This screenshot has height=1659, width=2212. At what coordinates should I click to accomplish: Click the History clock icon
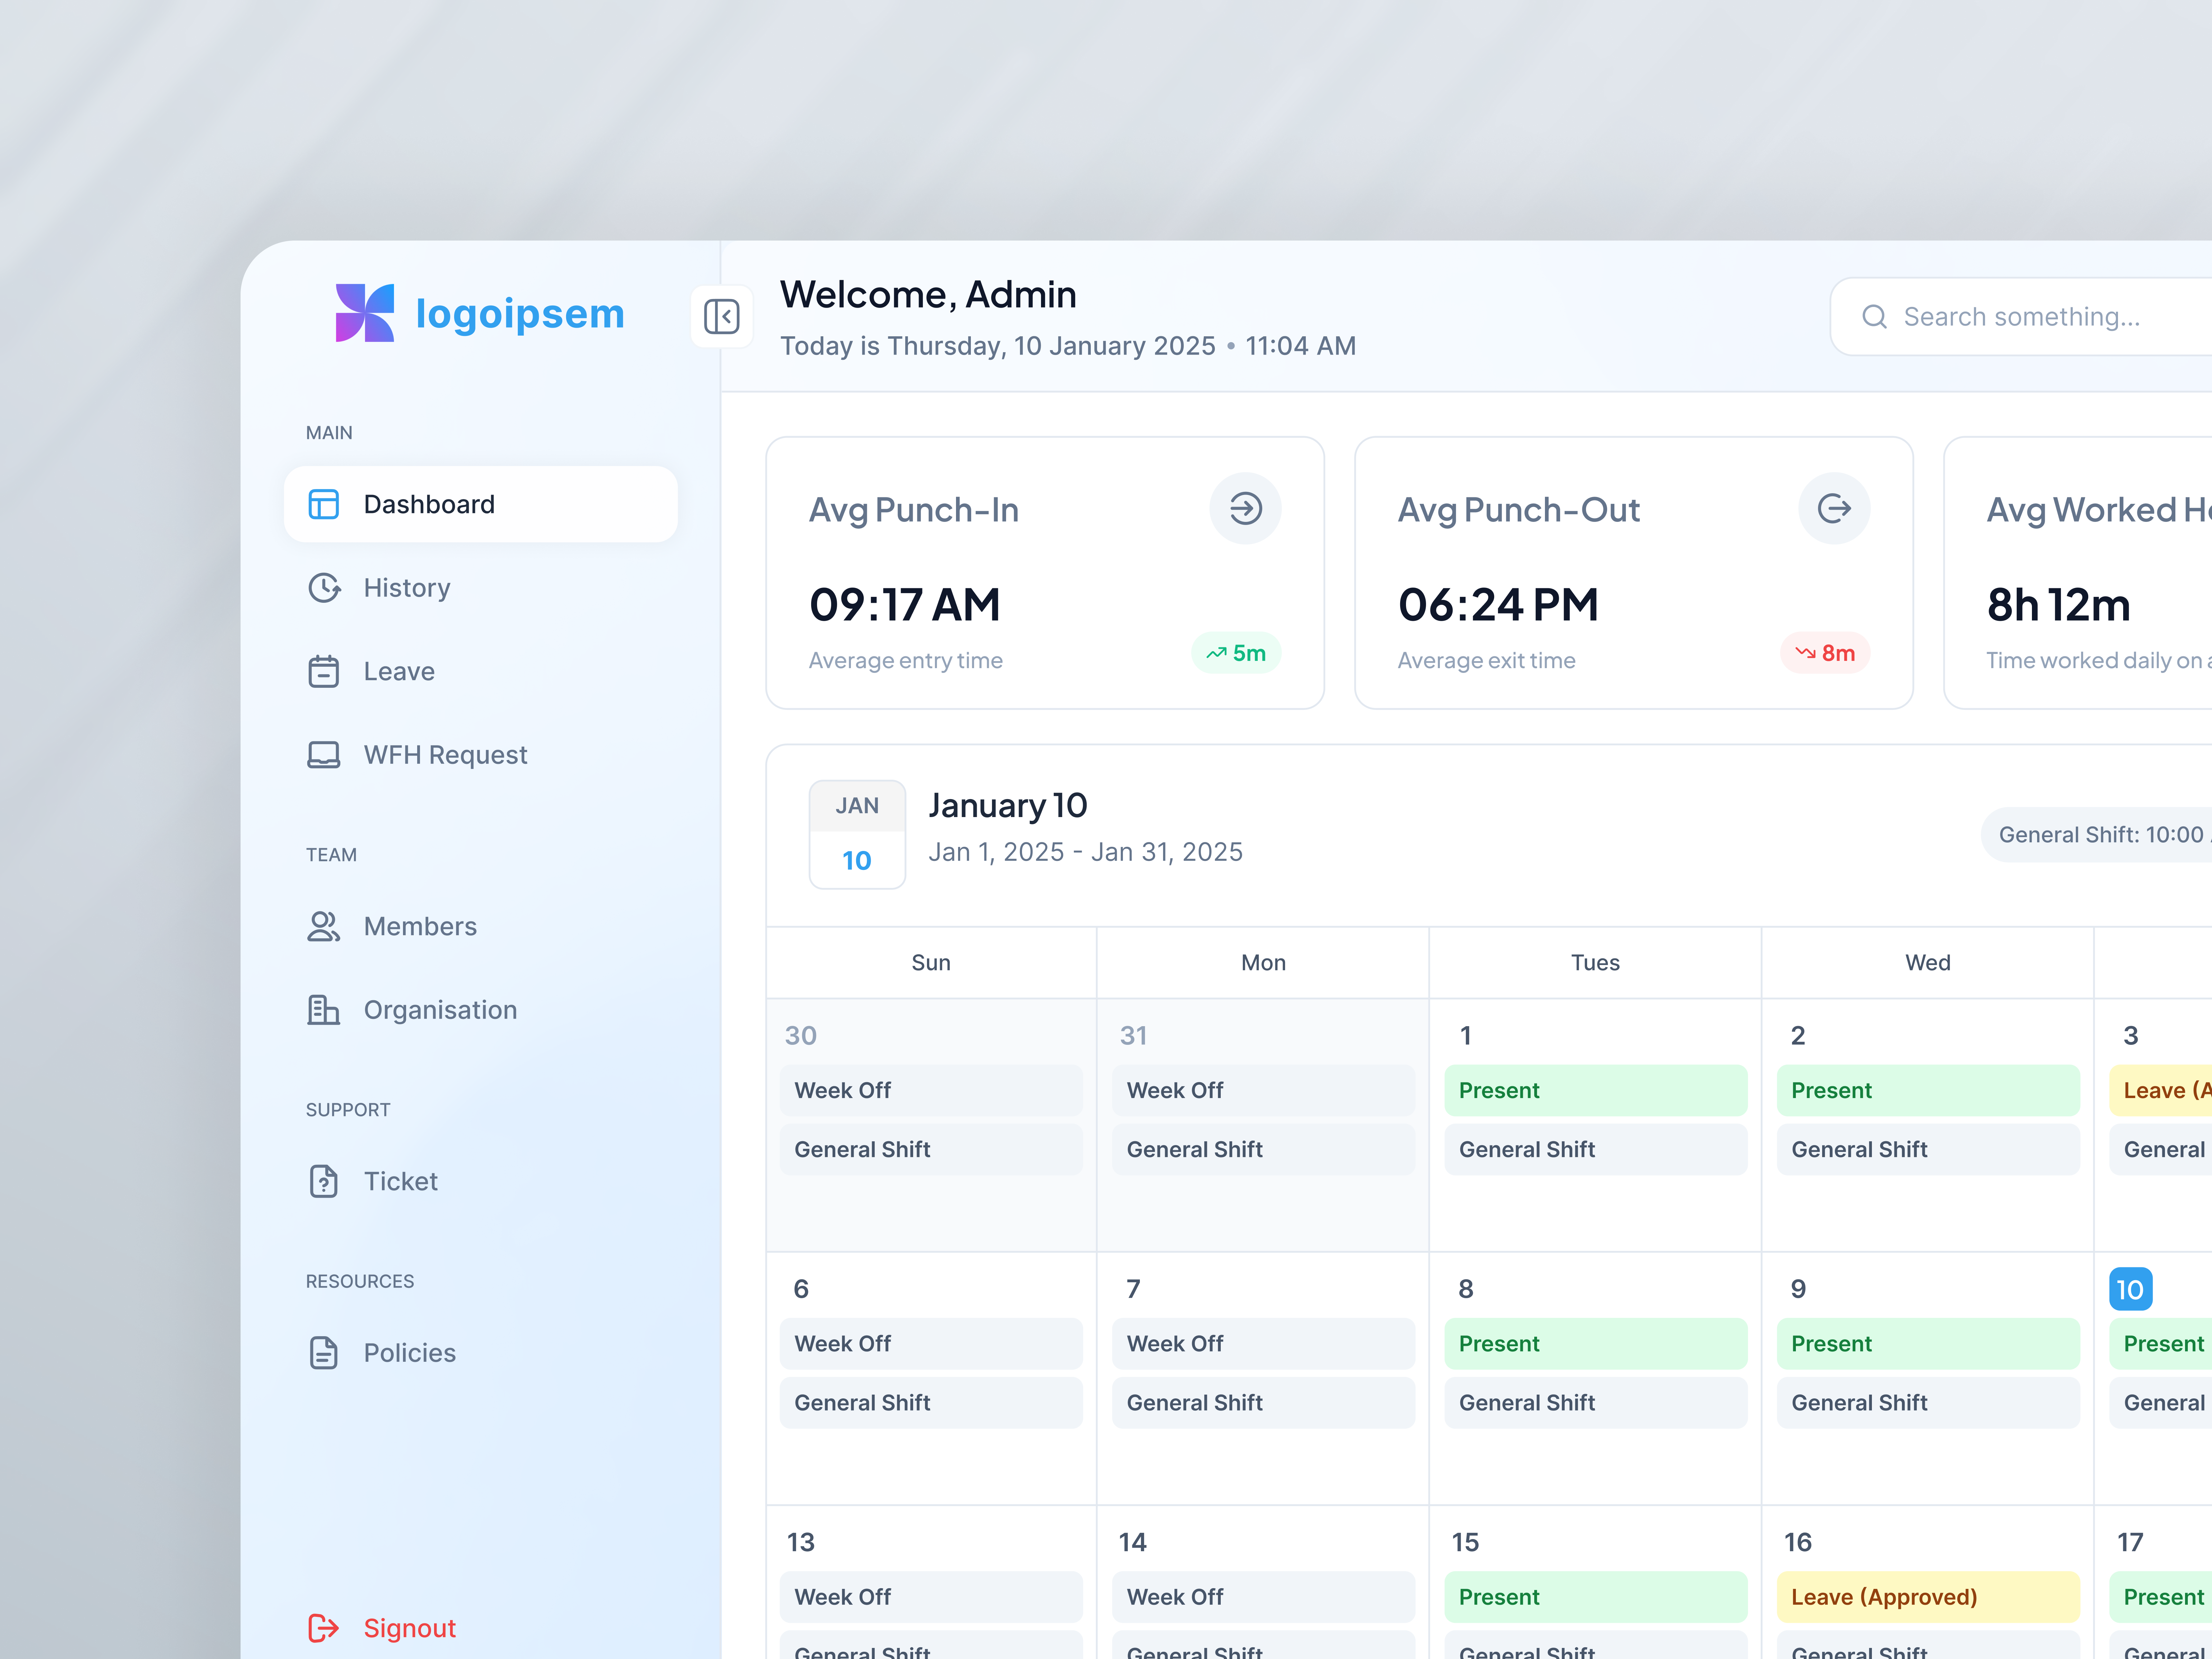(x=323, y=588)
